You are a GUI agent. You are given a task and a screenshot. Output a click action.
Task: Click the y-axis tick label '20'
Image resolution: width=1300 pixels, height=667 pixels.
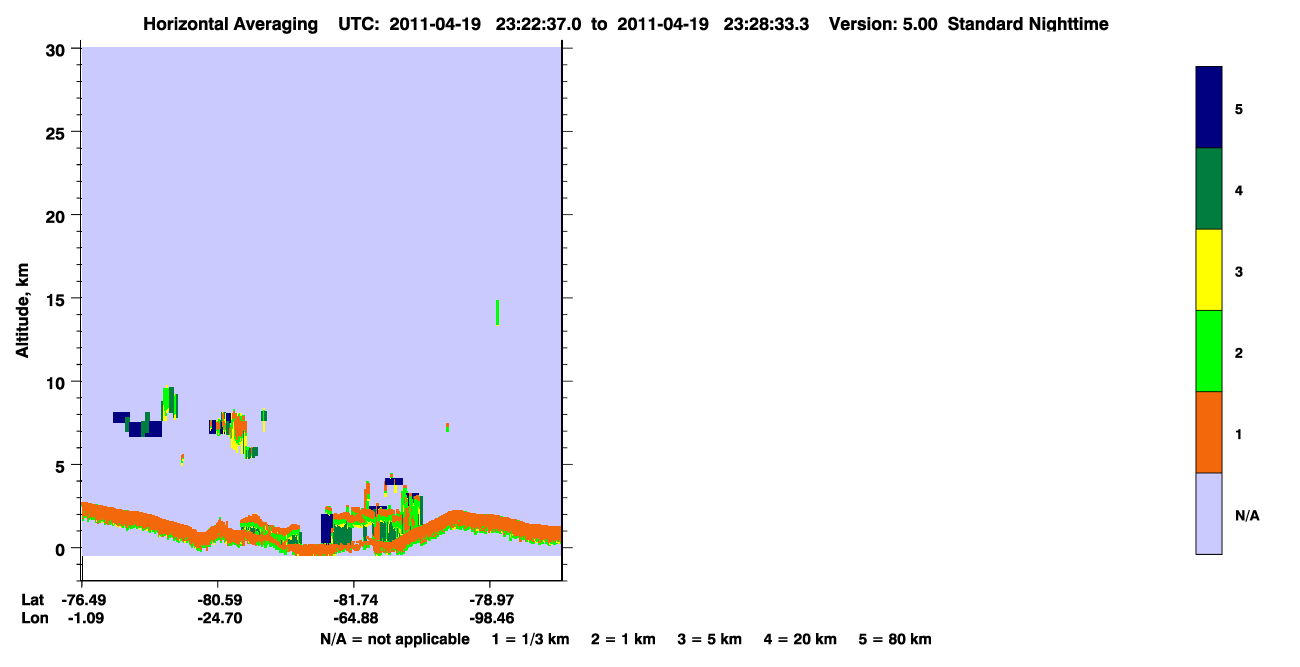[57, 215]
